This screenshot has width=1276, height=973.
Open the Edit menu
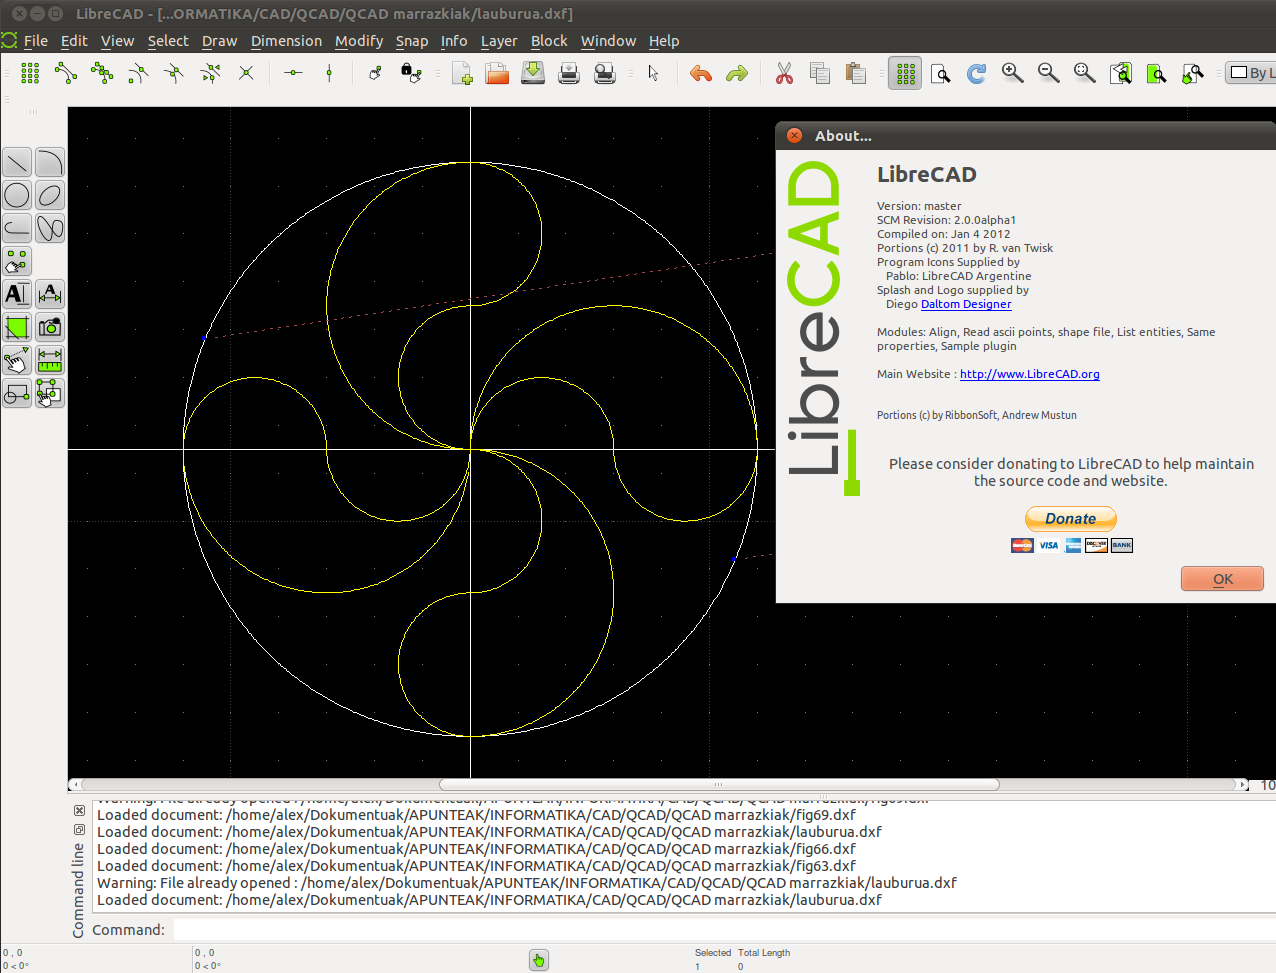[x=74, y=41]
